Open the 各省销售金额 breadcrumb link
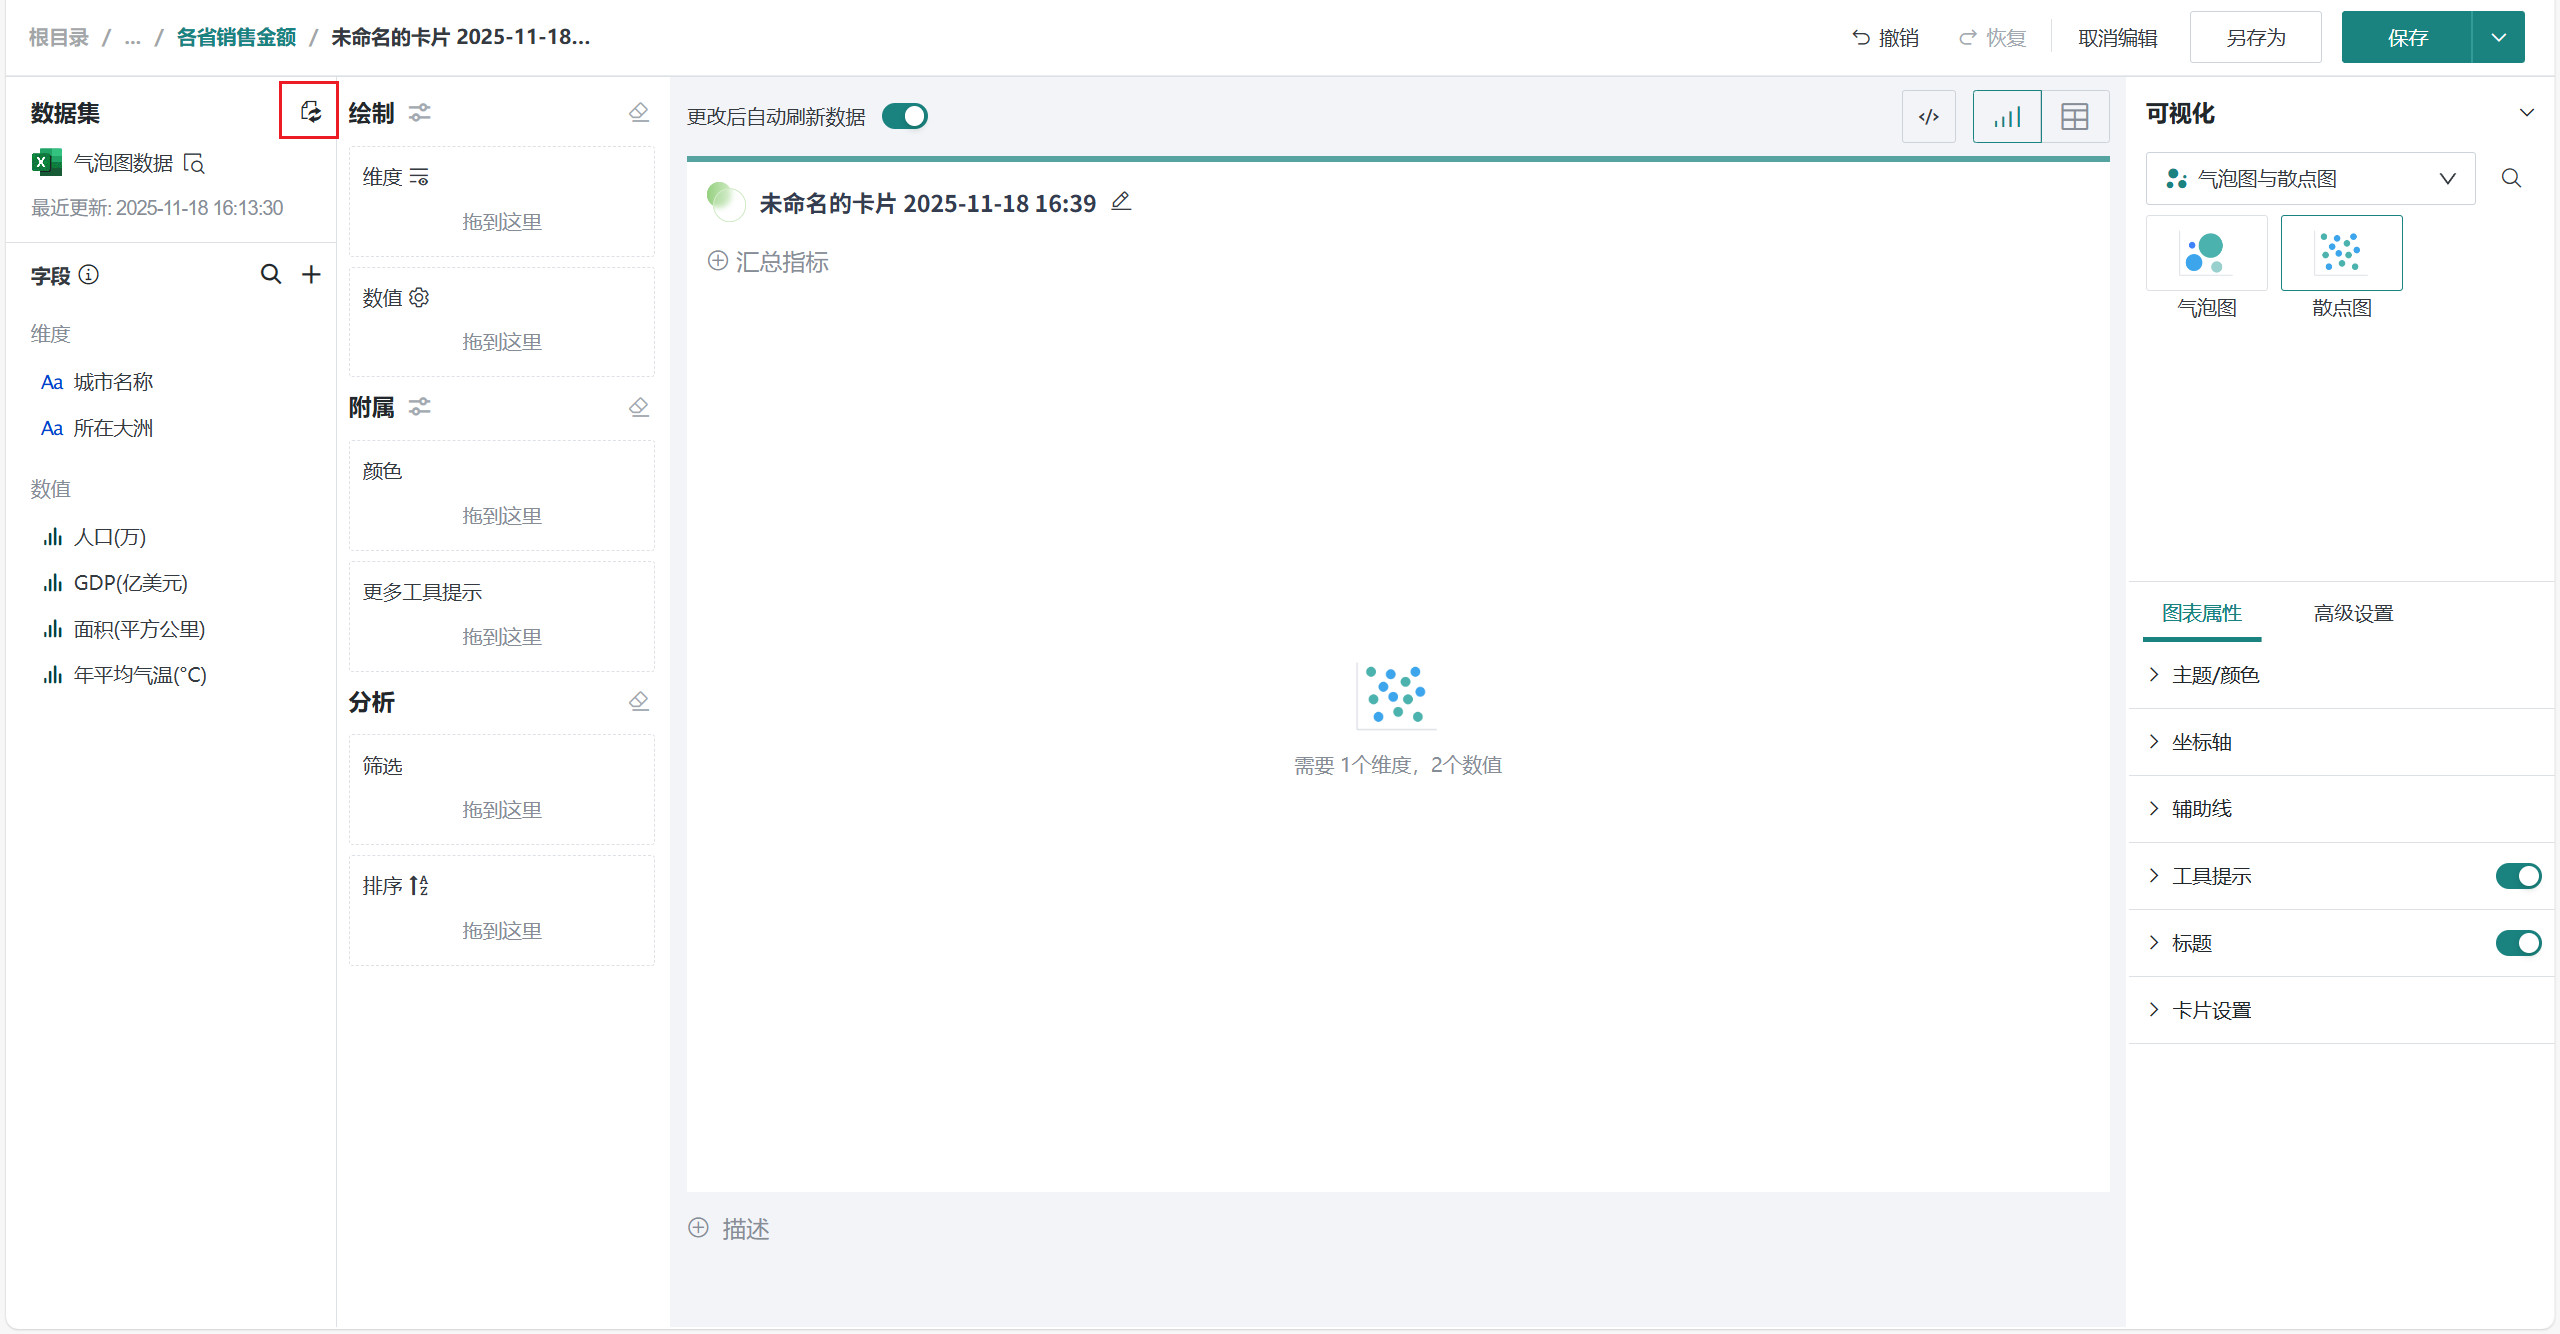 [x=236, y=37]
